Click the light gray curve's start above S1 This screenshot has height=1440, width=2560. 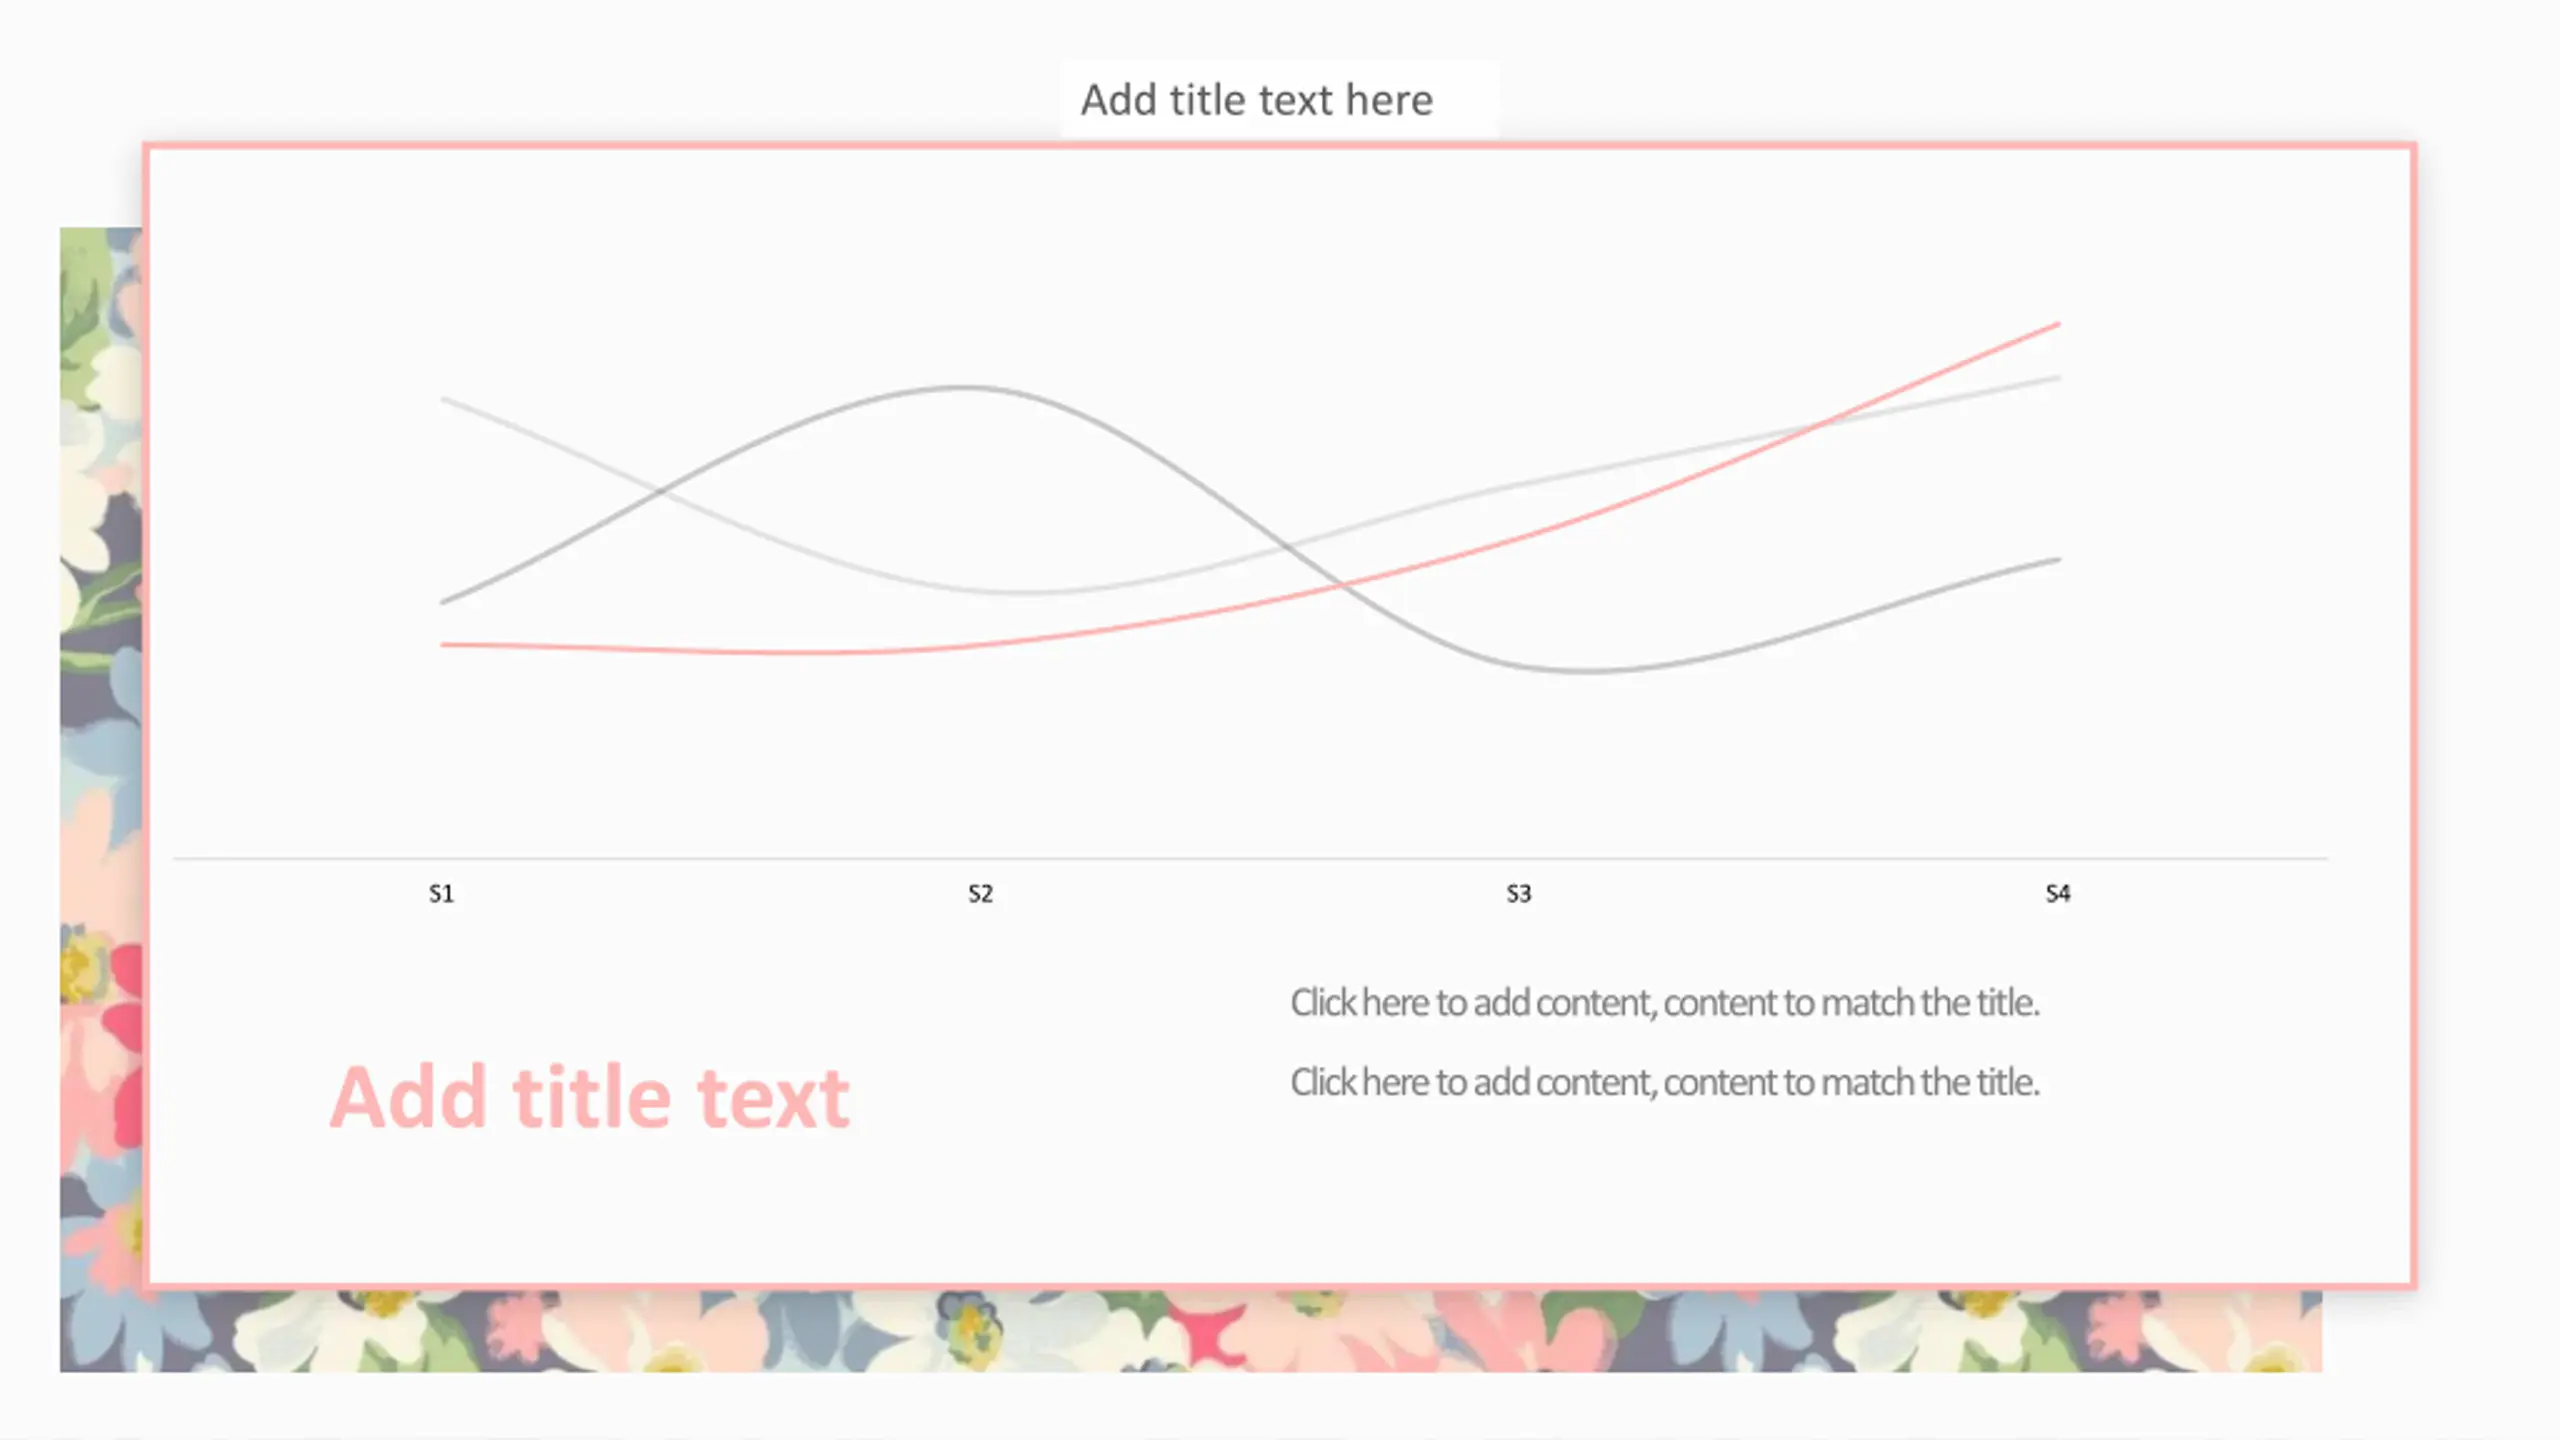443,399
